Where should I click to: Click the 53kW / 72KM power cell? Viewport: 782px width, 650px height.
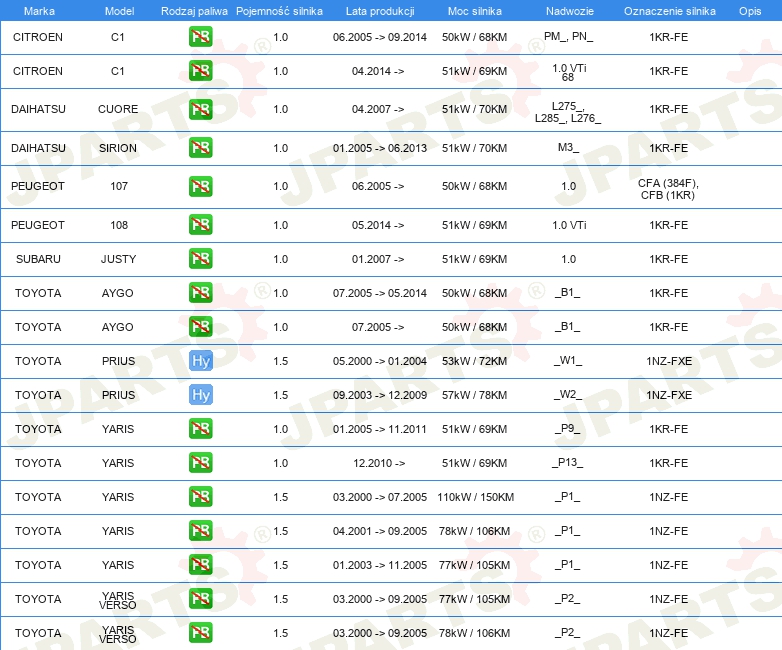pos(475,361)
